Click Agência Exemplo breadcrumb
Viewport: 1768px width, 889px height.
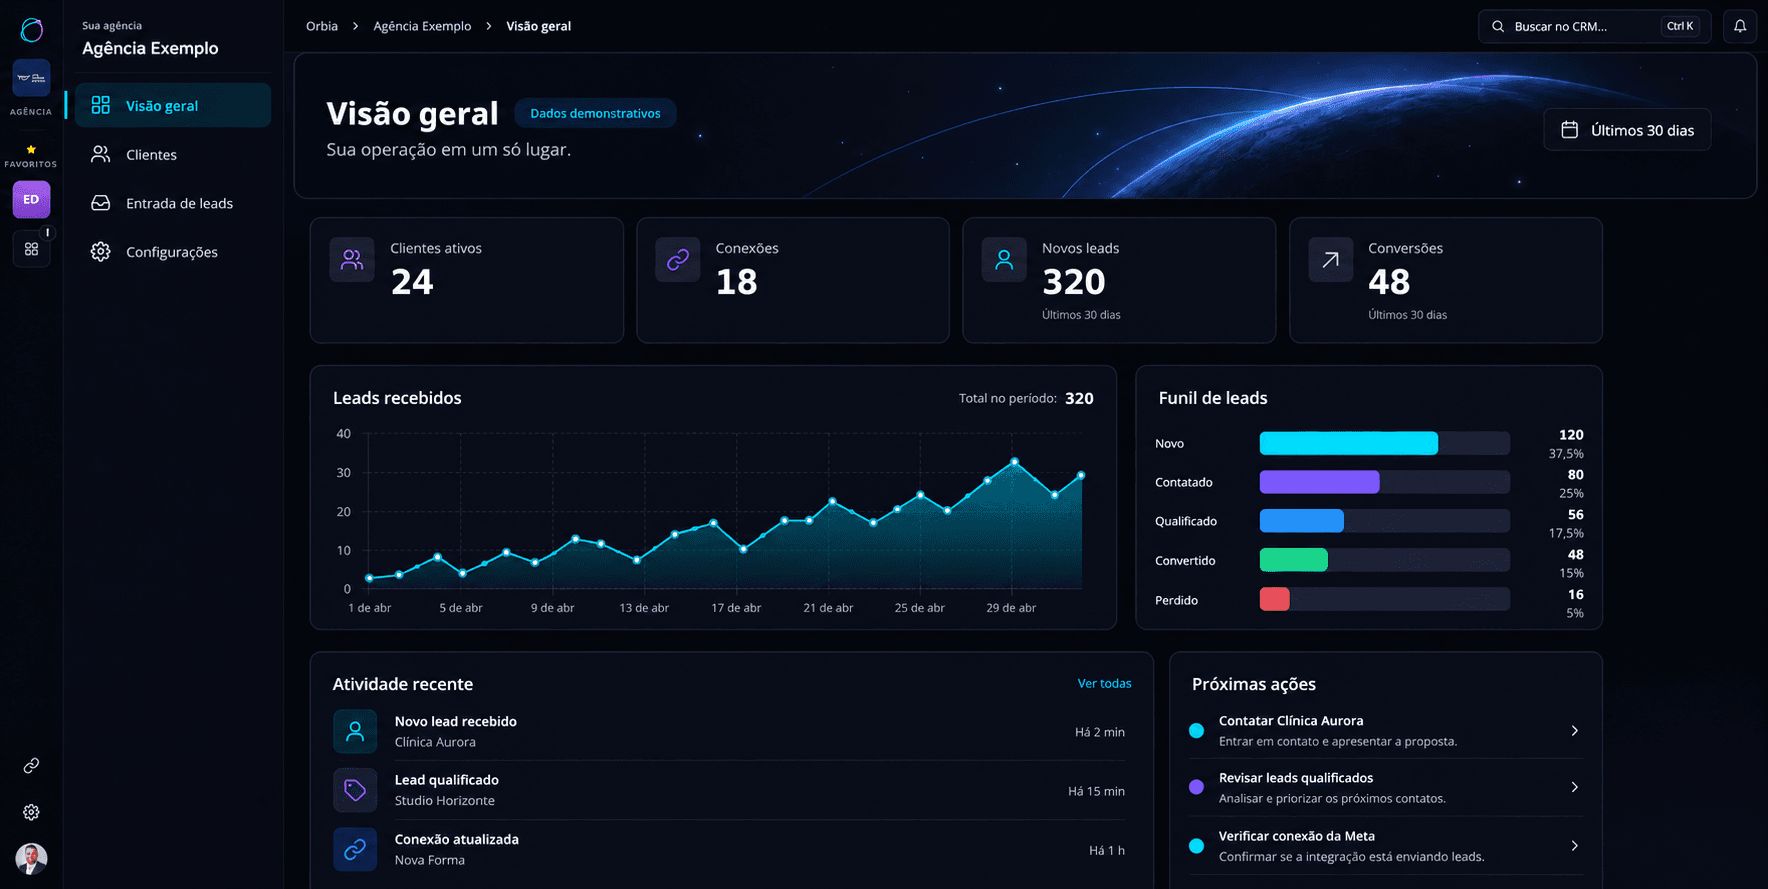click(x=422, y=26)
